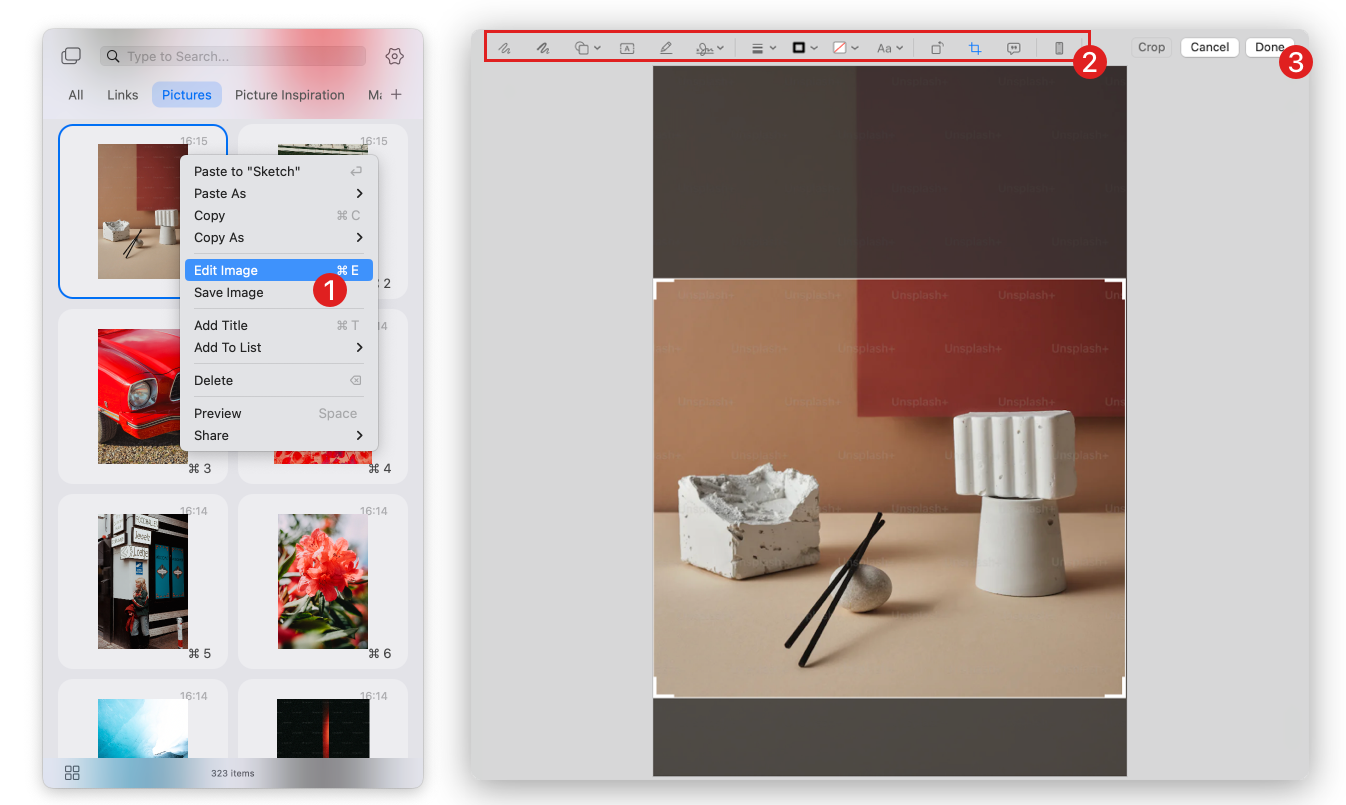The image size is (1346, 805).
Task: Click the phone device icon in toolbar
Action: (x=1059, y=47)
